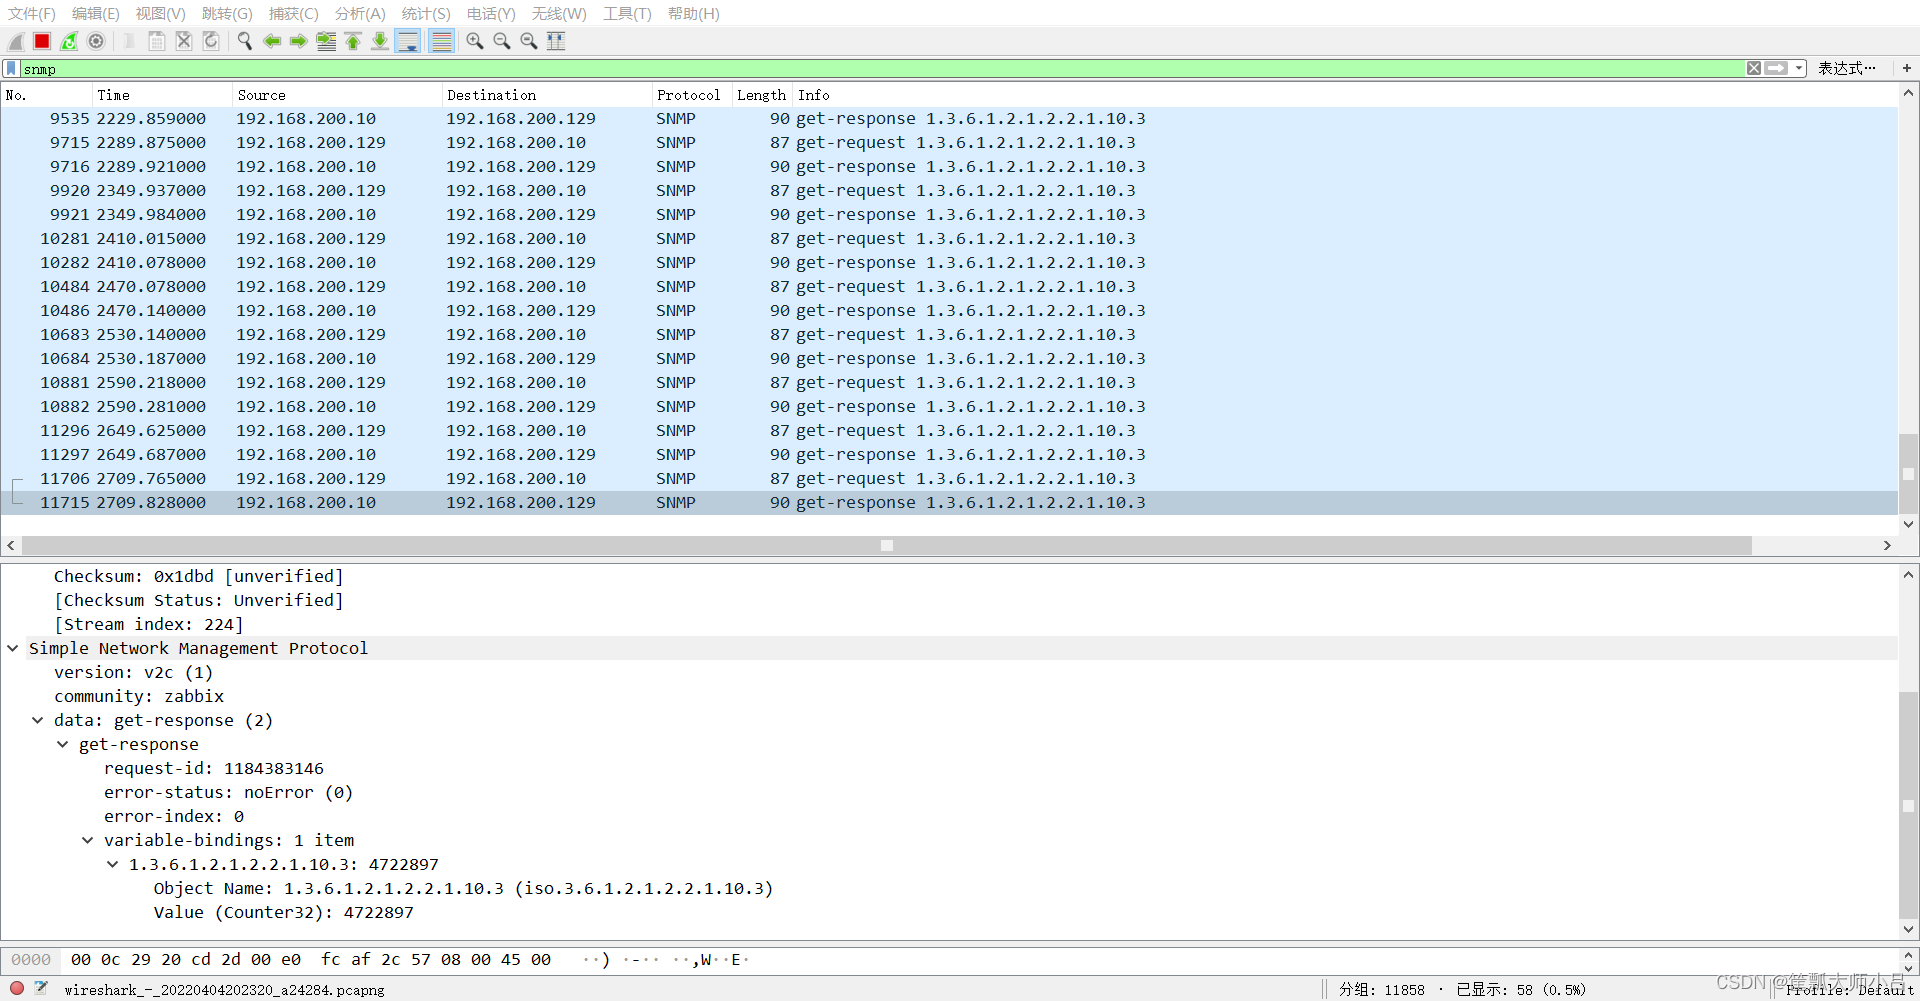Select request-id: 1184383146 field
The height and width of the screenshot is (1001, 1920).
pyautogui.click(x=214, y=768)
